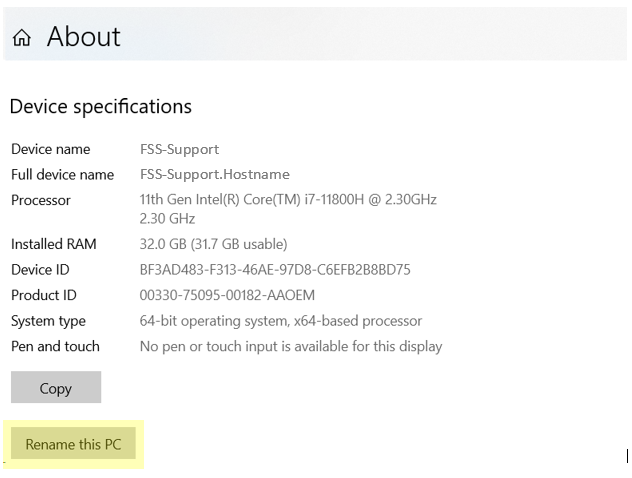Click the Device specifications heading
Viewport: 632px width, 478px height.
[101, 107]
